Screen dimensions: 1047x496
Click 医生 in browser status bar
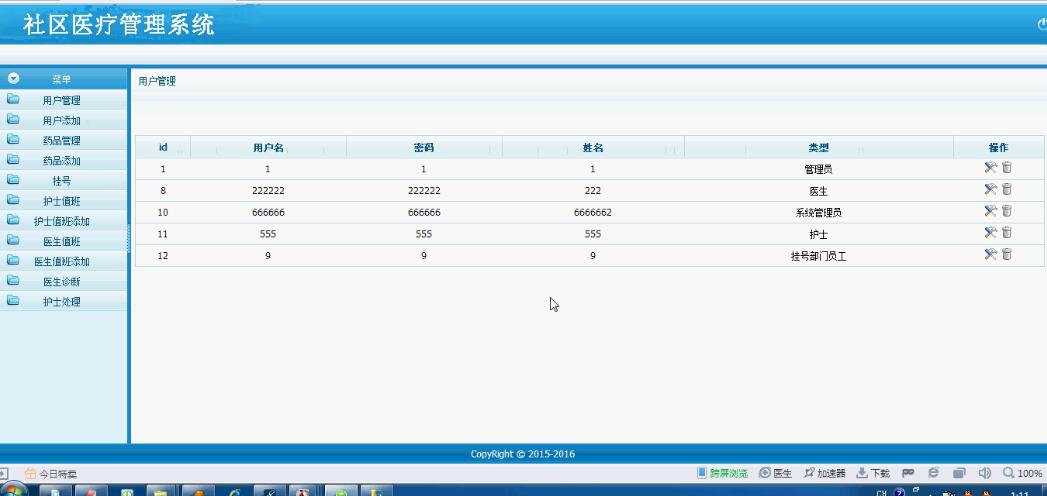click(775, 473)
